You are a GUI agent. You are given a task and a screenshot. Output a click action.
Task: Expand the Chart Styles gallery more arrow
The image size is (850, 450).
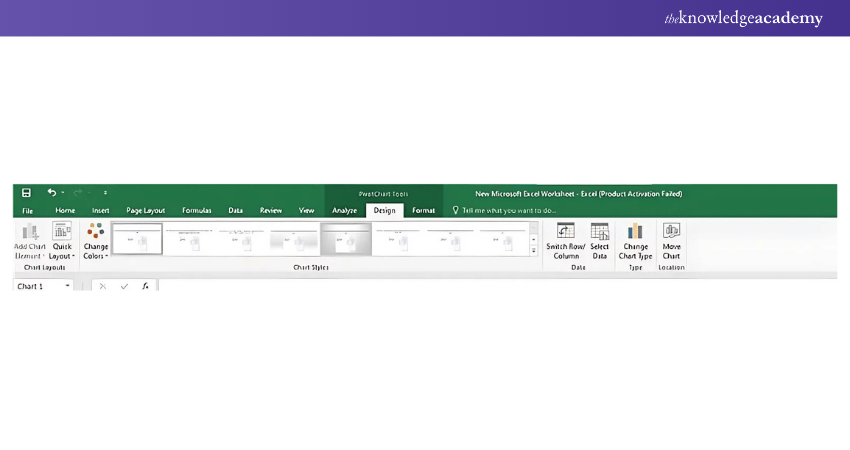pos(533,252)
